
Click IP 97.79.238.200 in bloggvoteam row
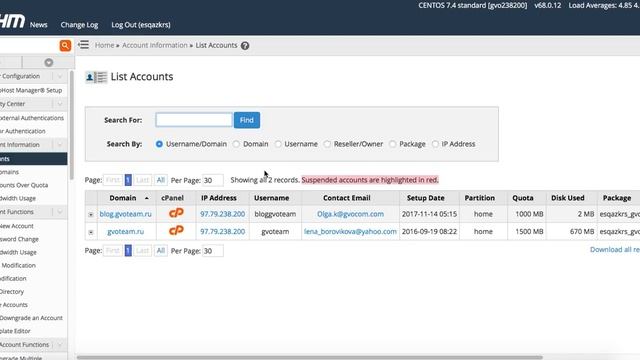tap(222, 214)
